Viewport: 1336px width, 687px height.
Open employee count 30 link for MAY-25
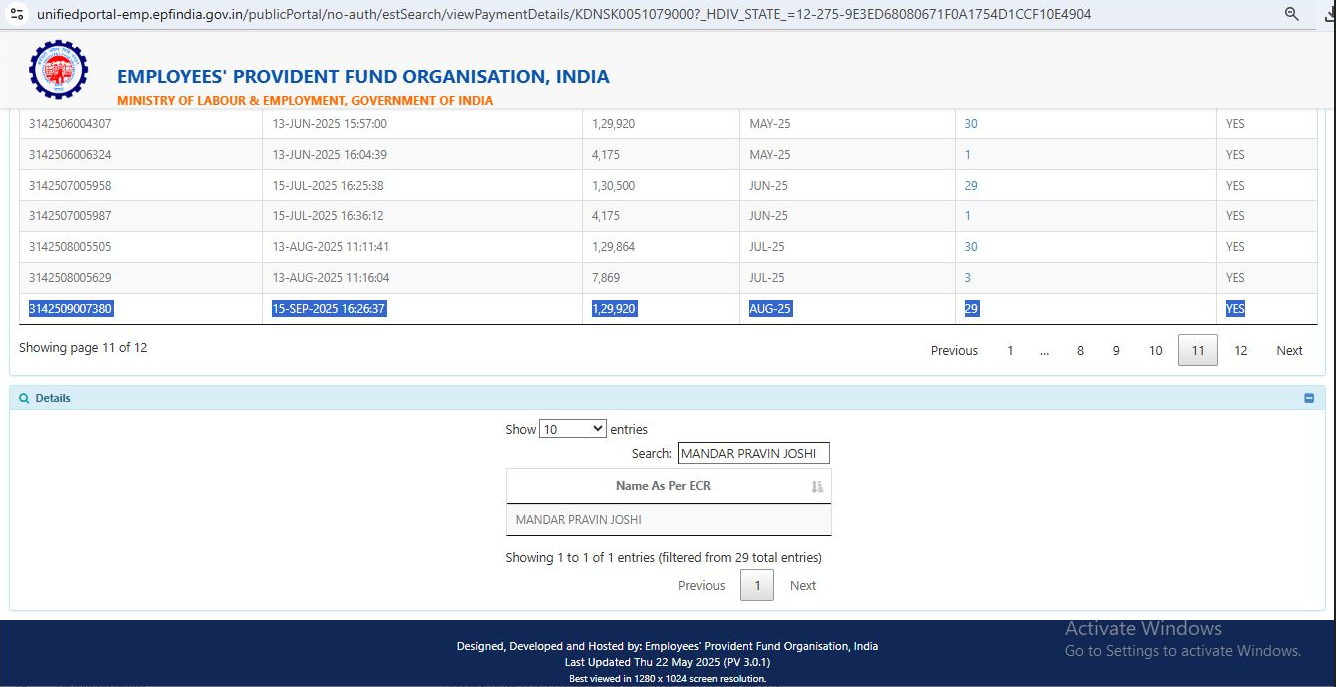pos(971,124)
